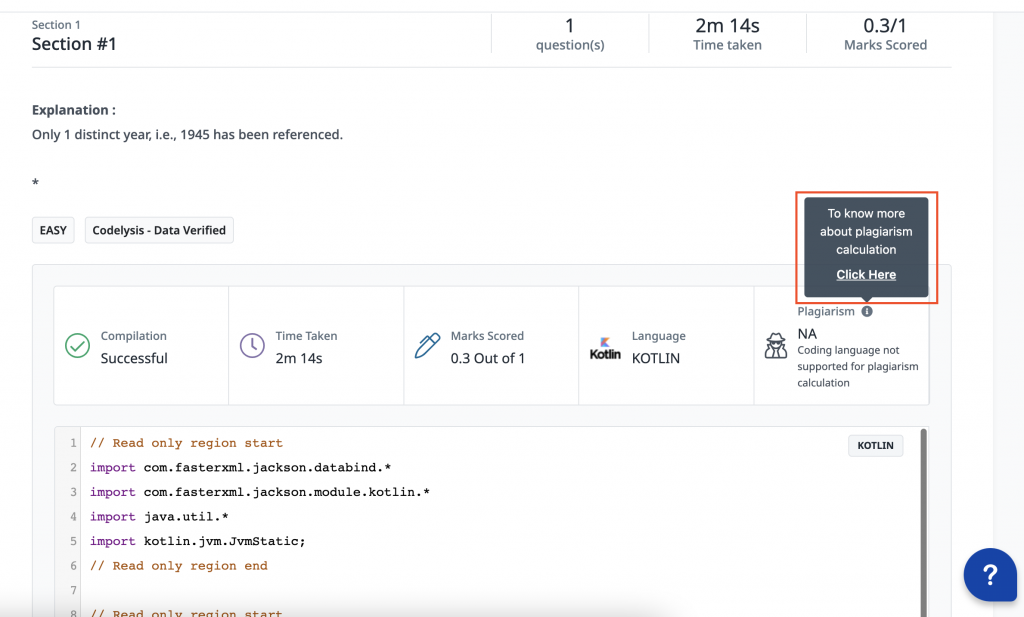The width and height of the screenshot is (1024, 617).
Task: Click the green Compilation Successful checkmark icon
Action: click(77, 346)
